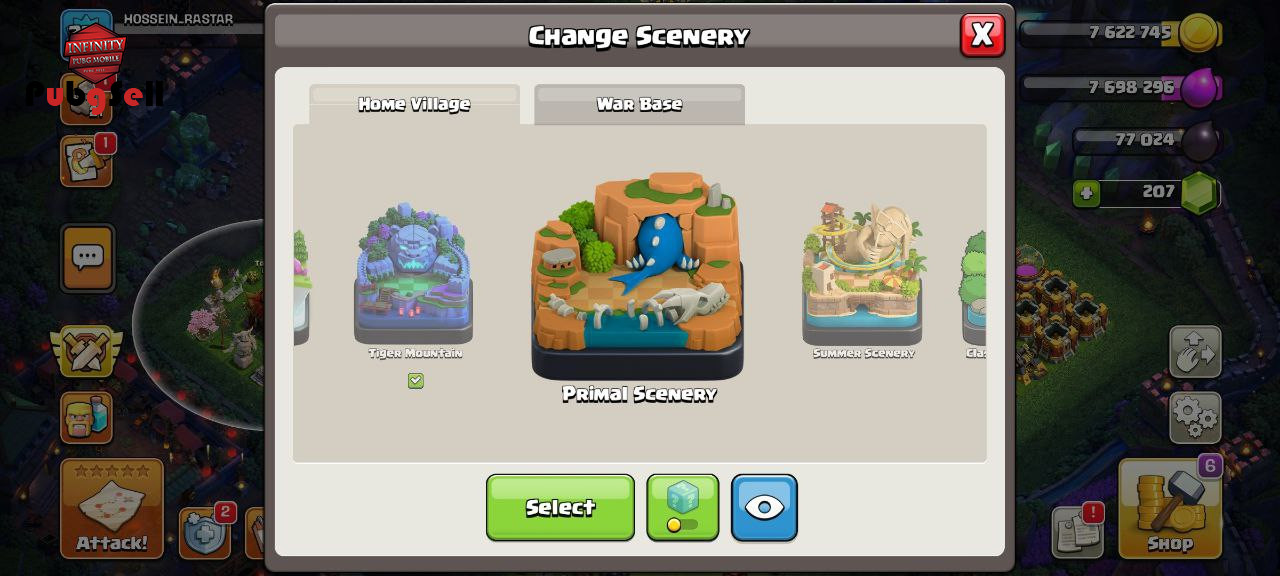Open the notes icon with red alert
The image size is (1280, 576).
point(1077,532)
